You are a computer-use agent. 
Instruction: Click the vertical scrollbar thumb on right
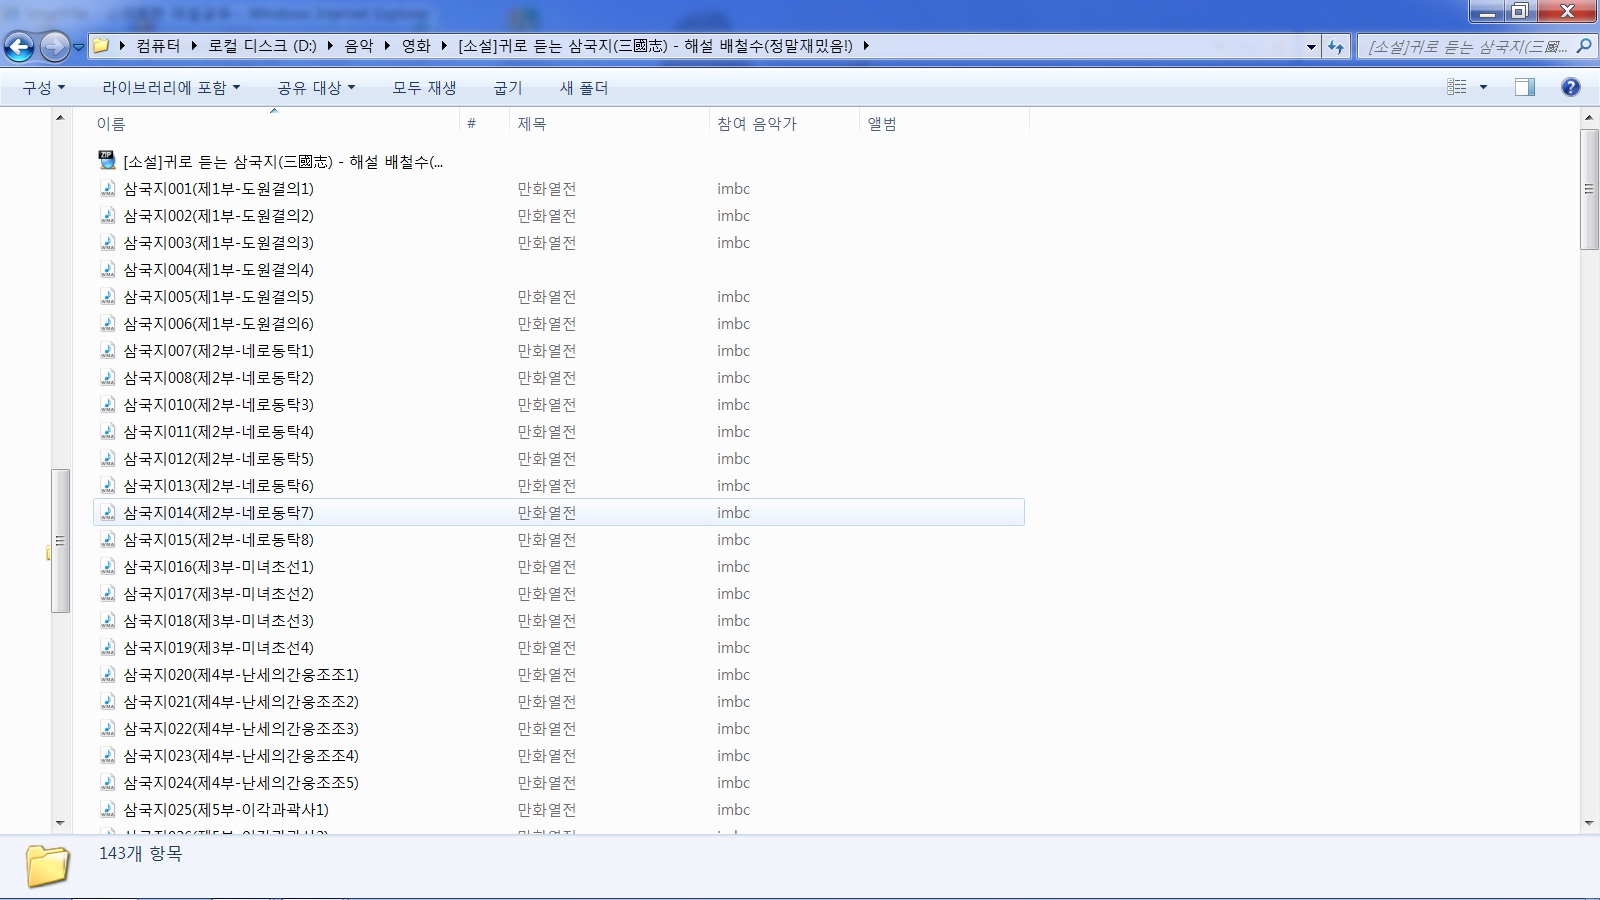pos(1589,189)
